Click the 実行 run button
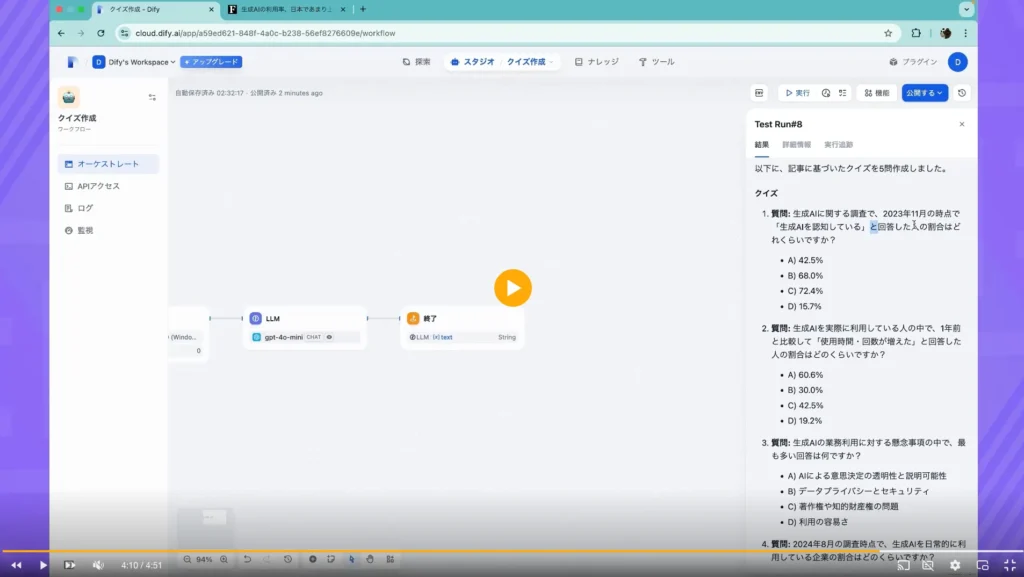The height and width of the screenshot is (577, 1024). 796,93
